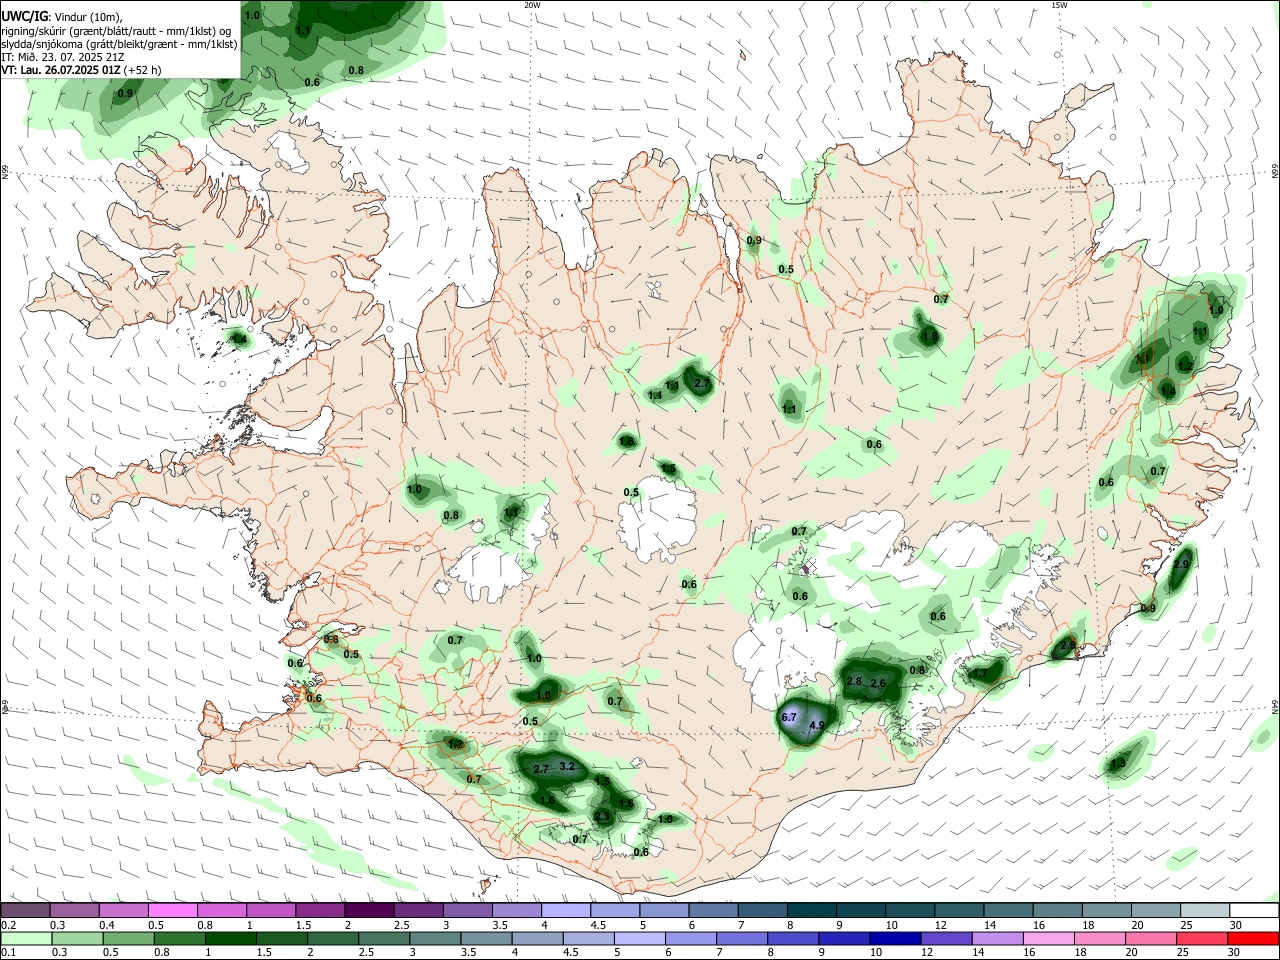This screenshot has height=960, width=1280.
Task: Click the 'VT: Lau. 26.07.2025 01Z' valid time
Action: click(x=61, y=70)
